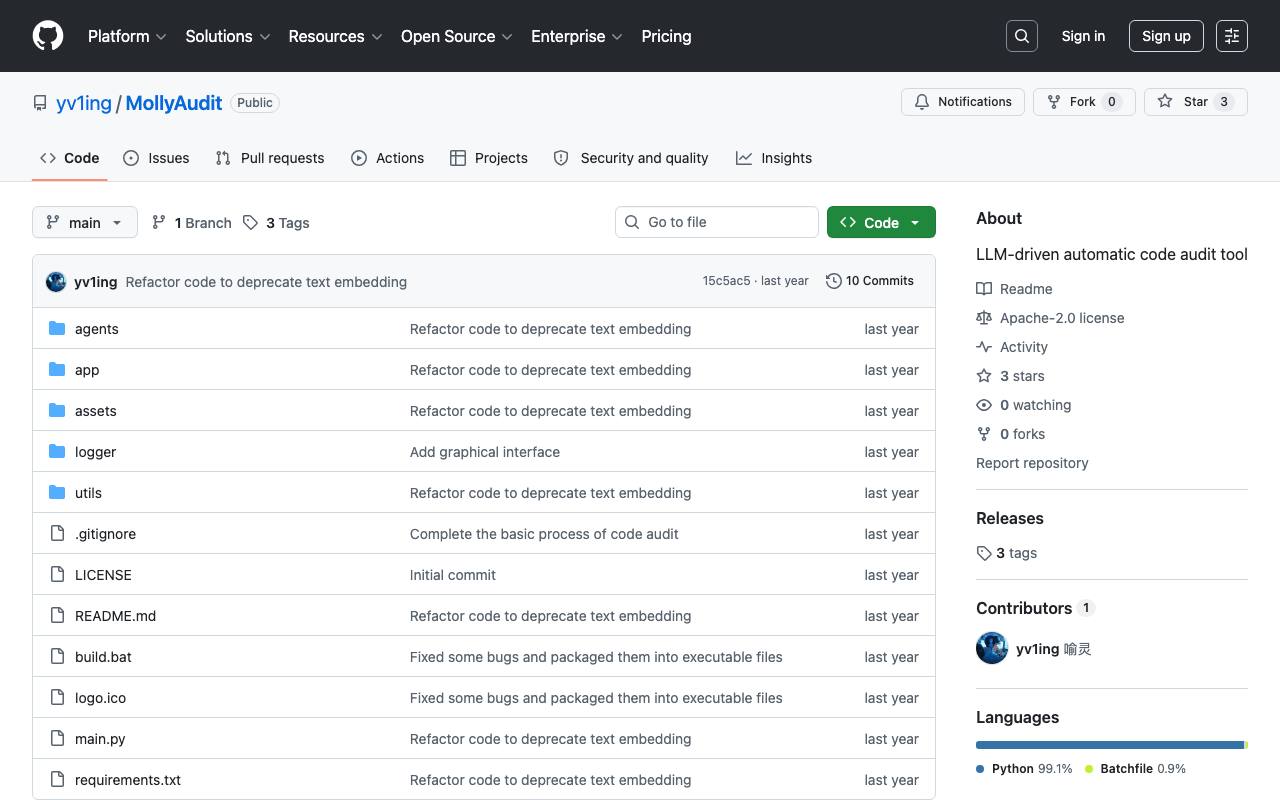Image resolution: width=1280 pixels, height=800 pixels.
Task: Open the Insights tab
Action: (x=774, y=158)
